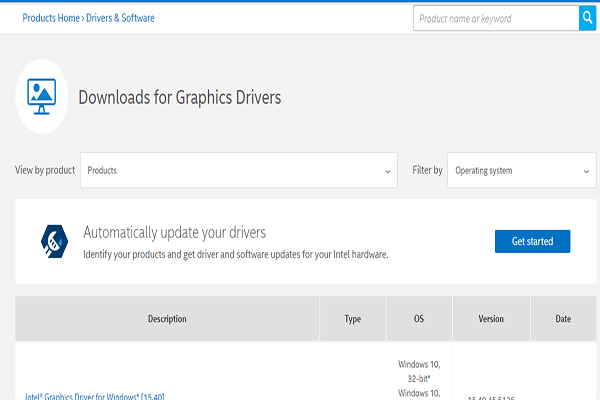Open Intel Graphics Driver for Windows [15.40] link
The height and width of the screenshot is (400, 600).
(95, 396)
